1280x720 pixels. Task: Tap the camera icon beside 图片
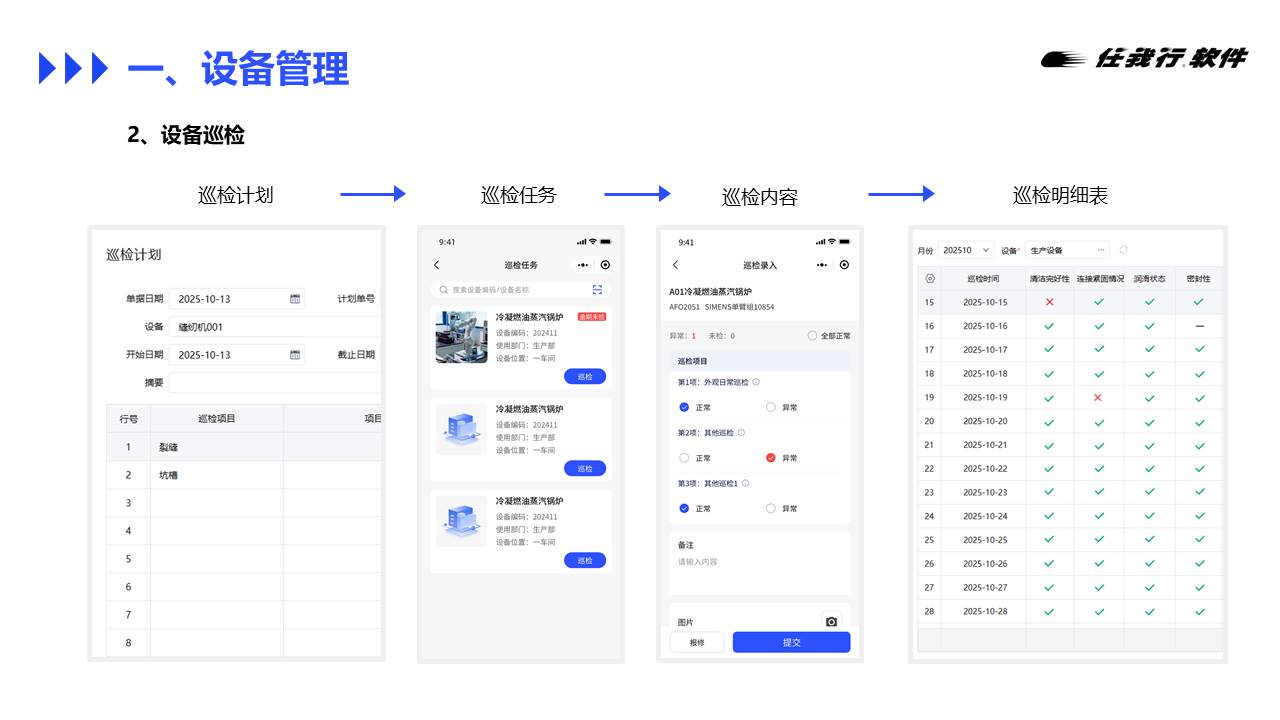click(x=831, y=622)
